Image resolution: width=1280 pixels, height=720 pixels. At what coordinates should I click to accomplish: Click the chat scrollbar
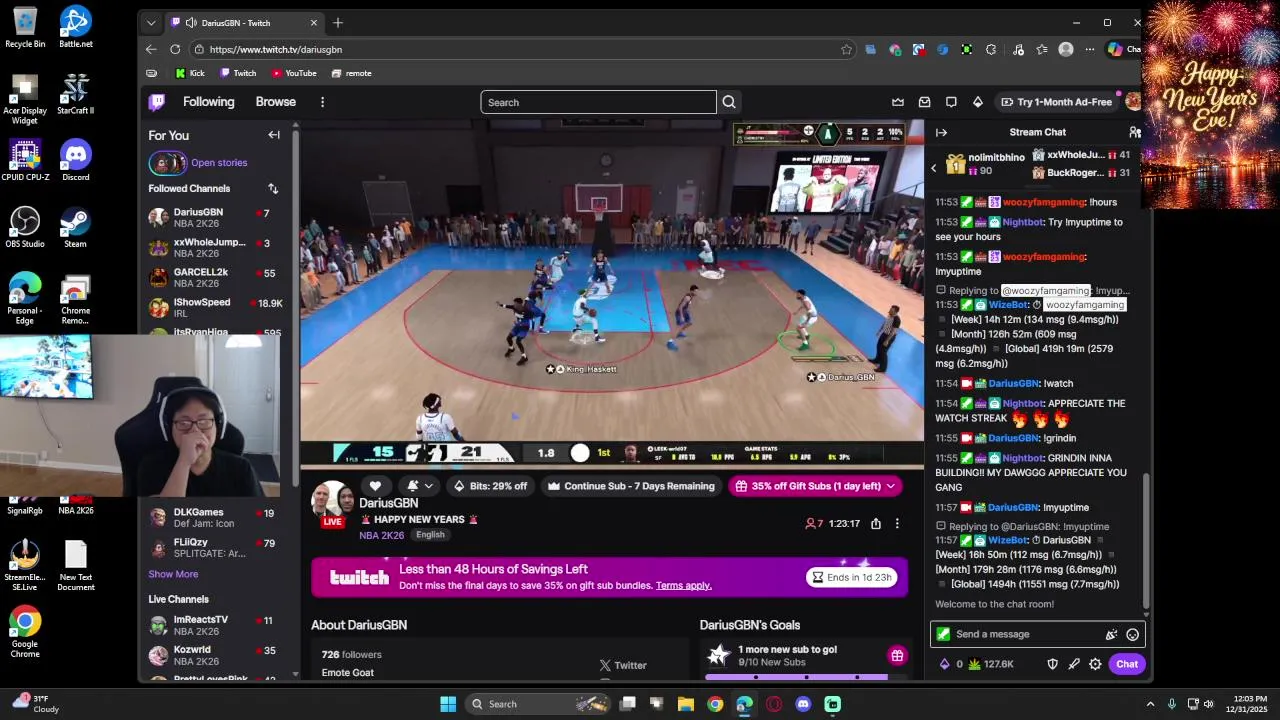click(1145, 540)
